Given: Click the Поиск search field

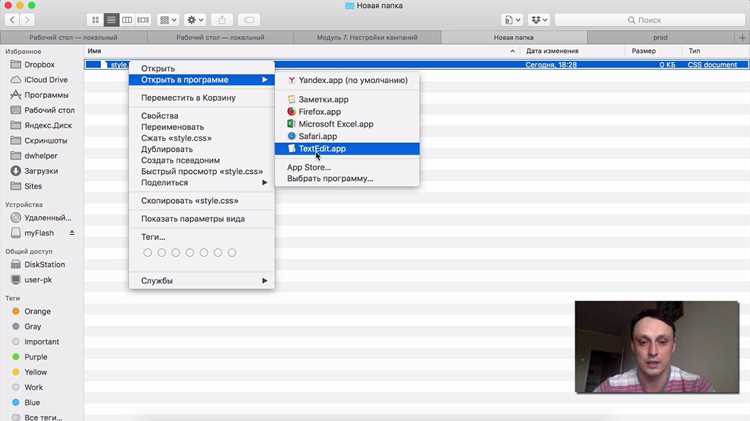Looking at the screenshot, I should point(650,20).
